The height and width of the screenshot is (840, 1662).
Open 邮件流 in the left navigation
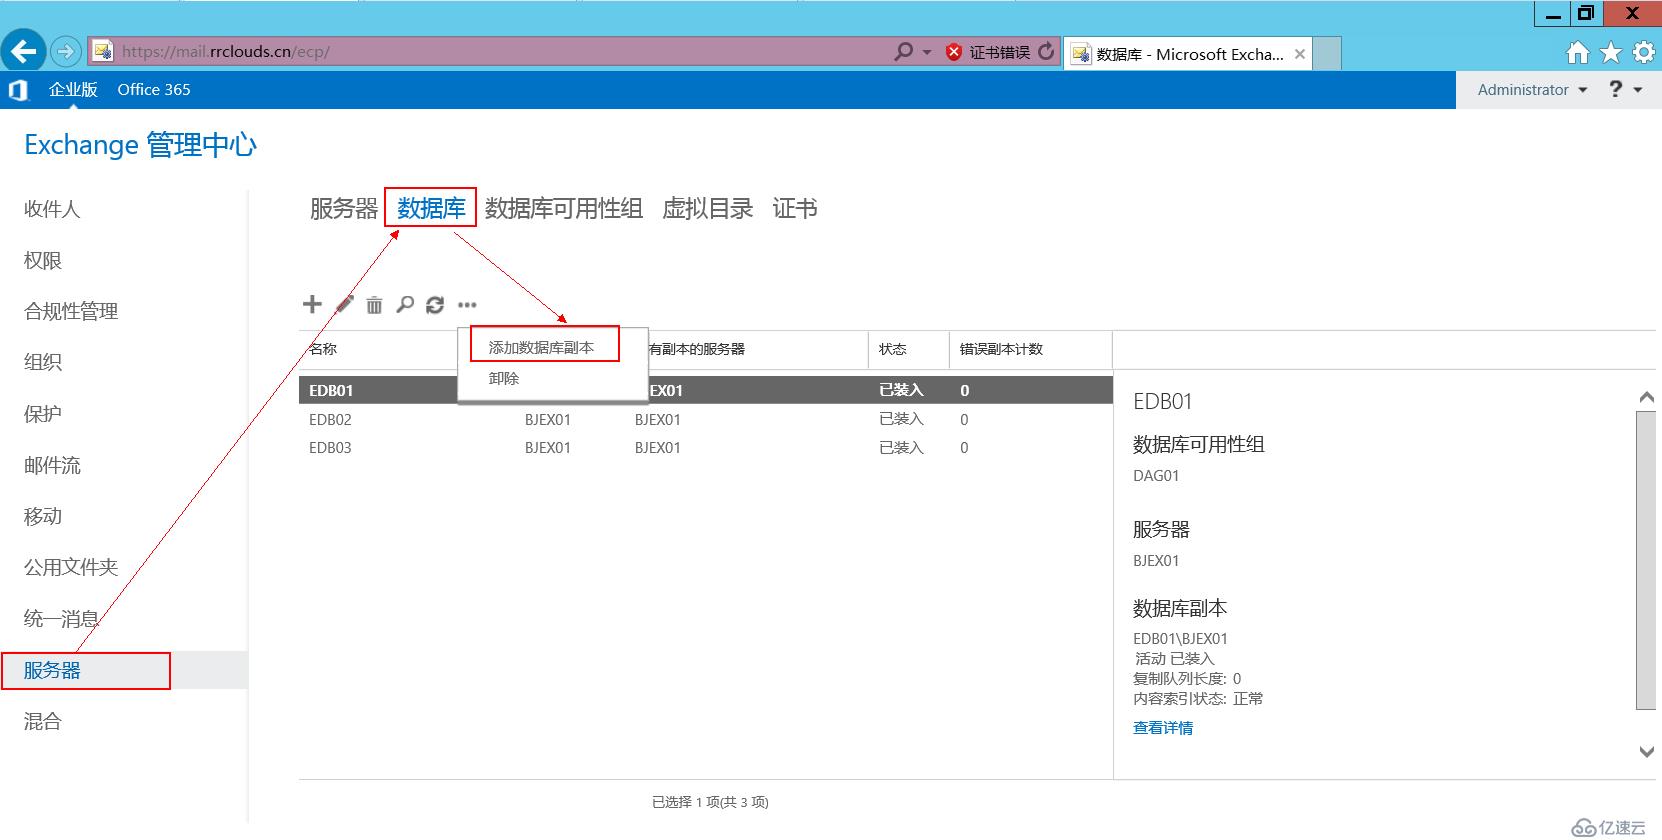point(52,465)
